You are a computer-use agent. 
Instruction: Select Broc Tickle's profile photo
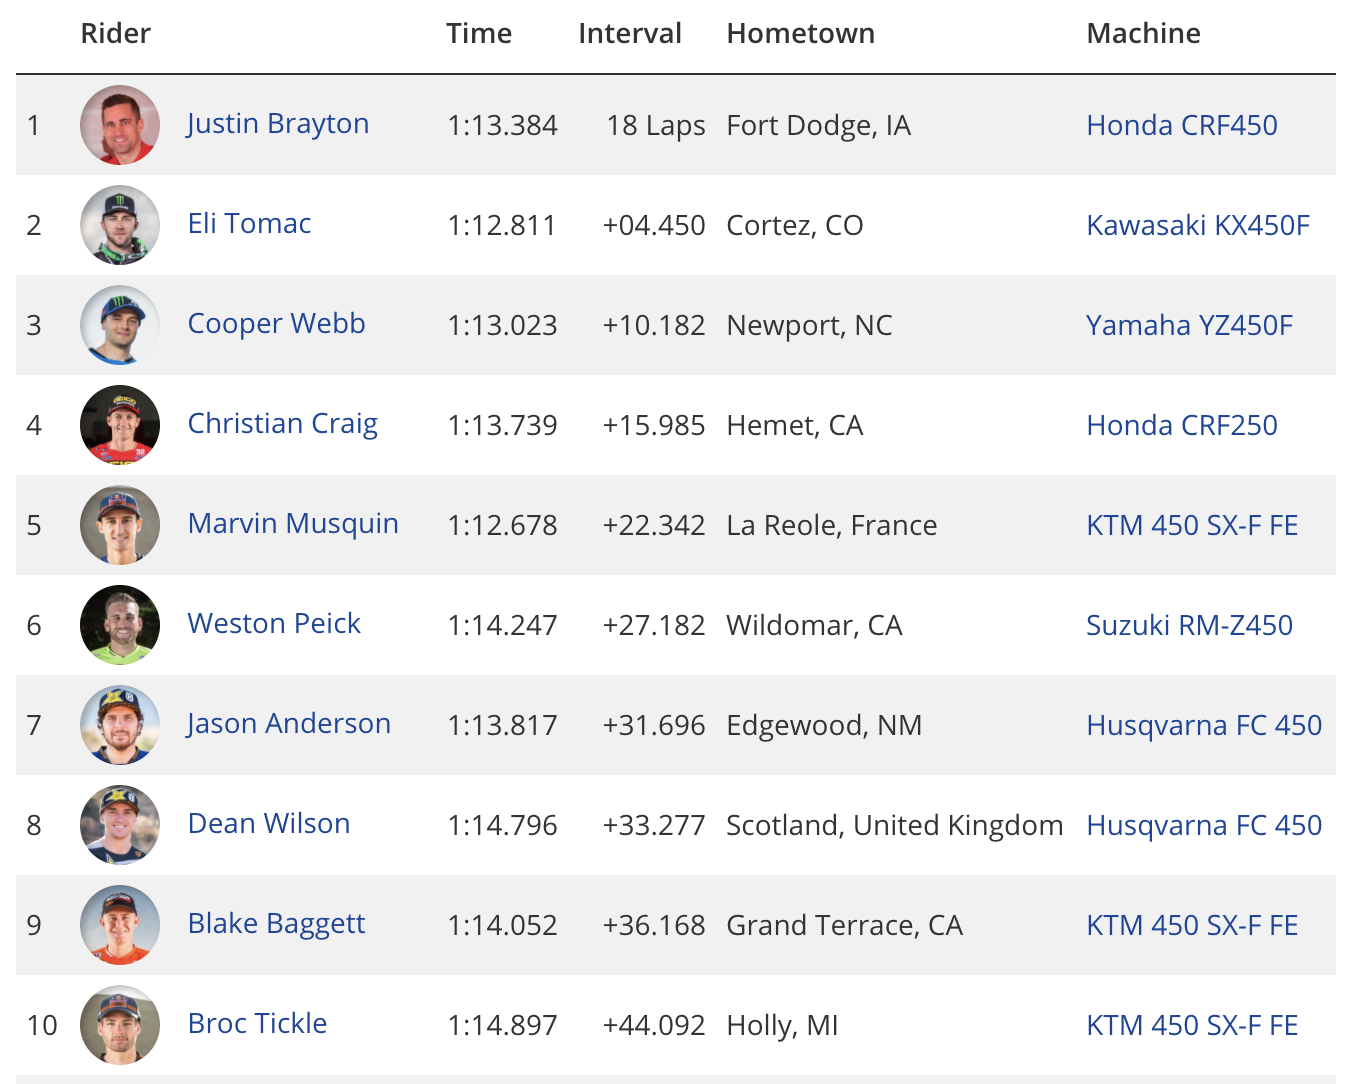[120, 1025]
